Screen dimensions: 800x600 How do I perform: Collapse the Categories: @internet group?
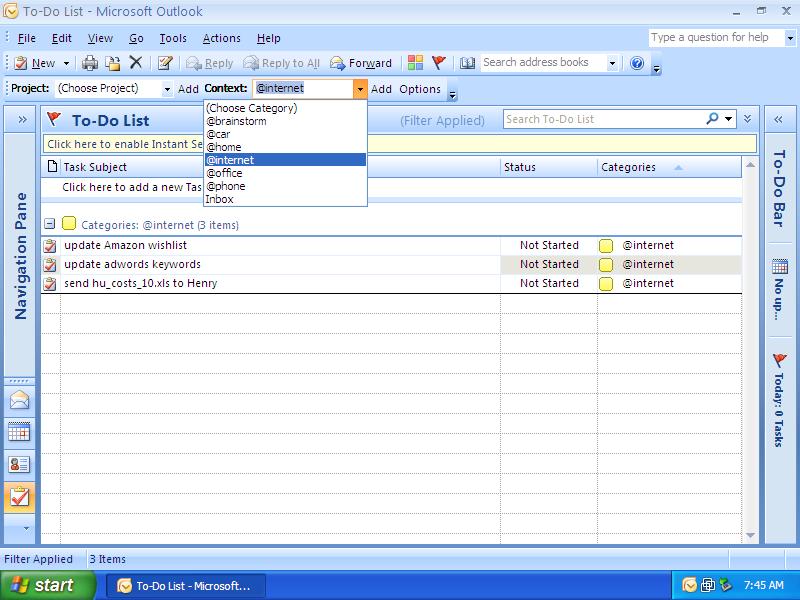click(x=48, y=224)
